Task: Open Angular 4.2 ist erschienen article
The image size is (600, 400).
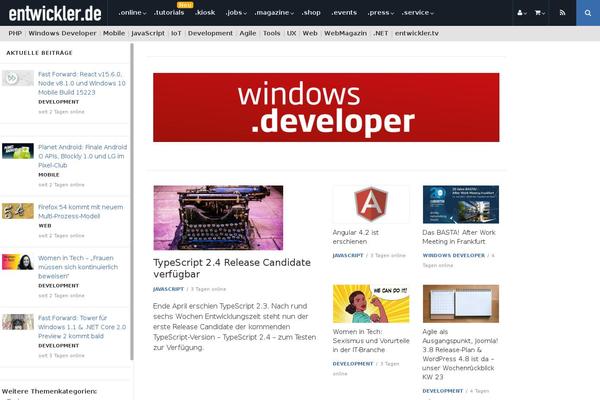Action: pyautogui.click(x=355, y=237)
